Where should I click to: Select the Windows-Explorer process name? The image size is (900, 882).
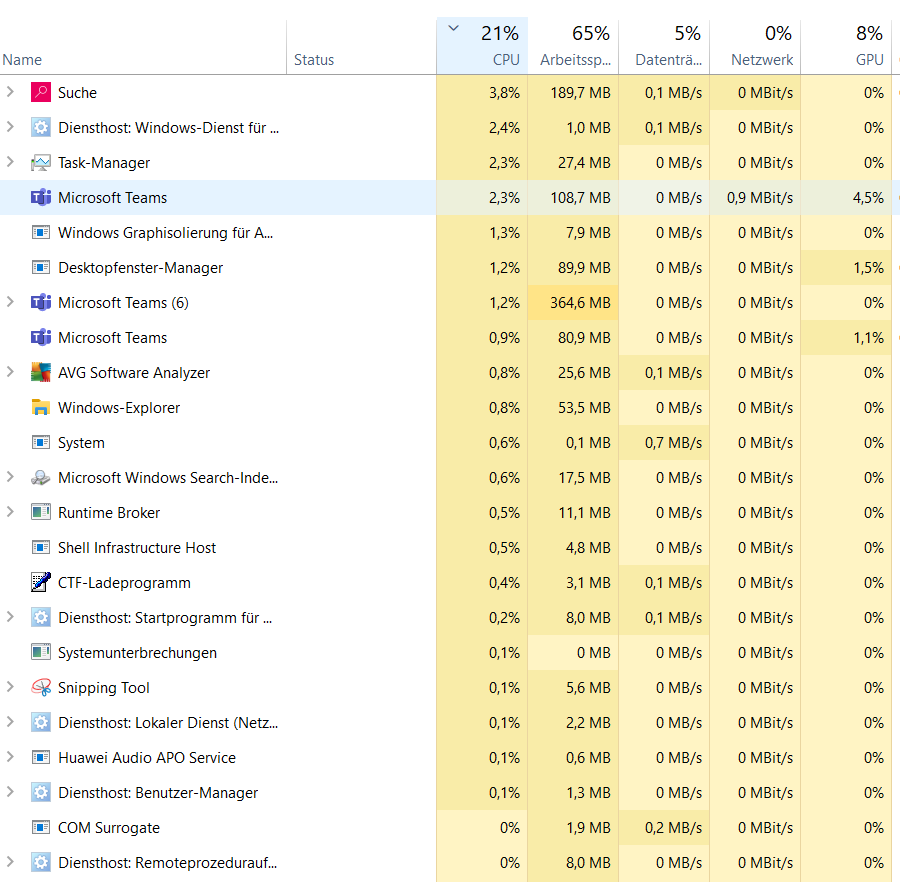tap(119, 408)
